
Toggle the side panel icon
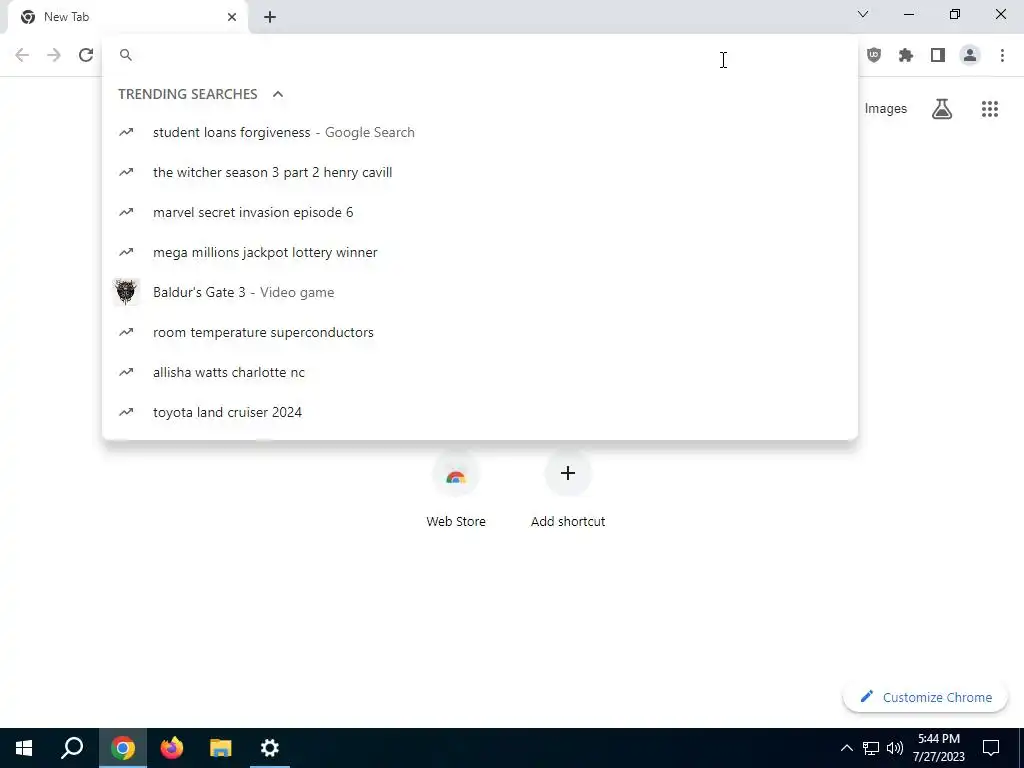938,55
